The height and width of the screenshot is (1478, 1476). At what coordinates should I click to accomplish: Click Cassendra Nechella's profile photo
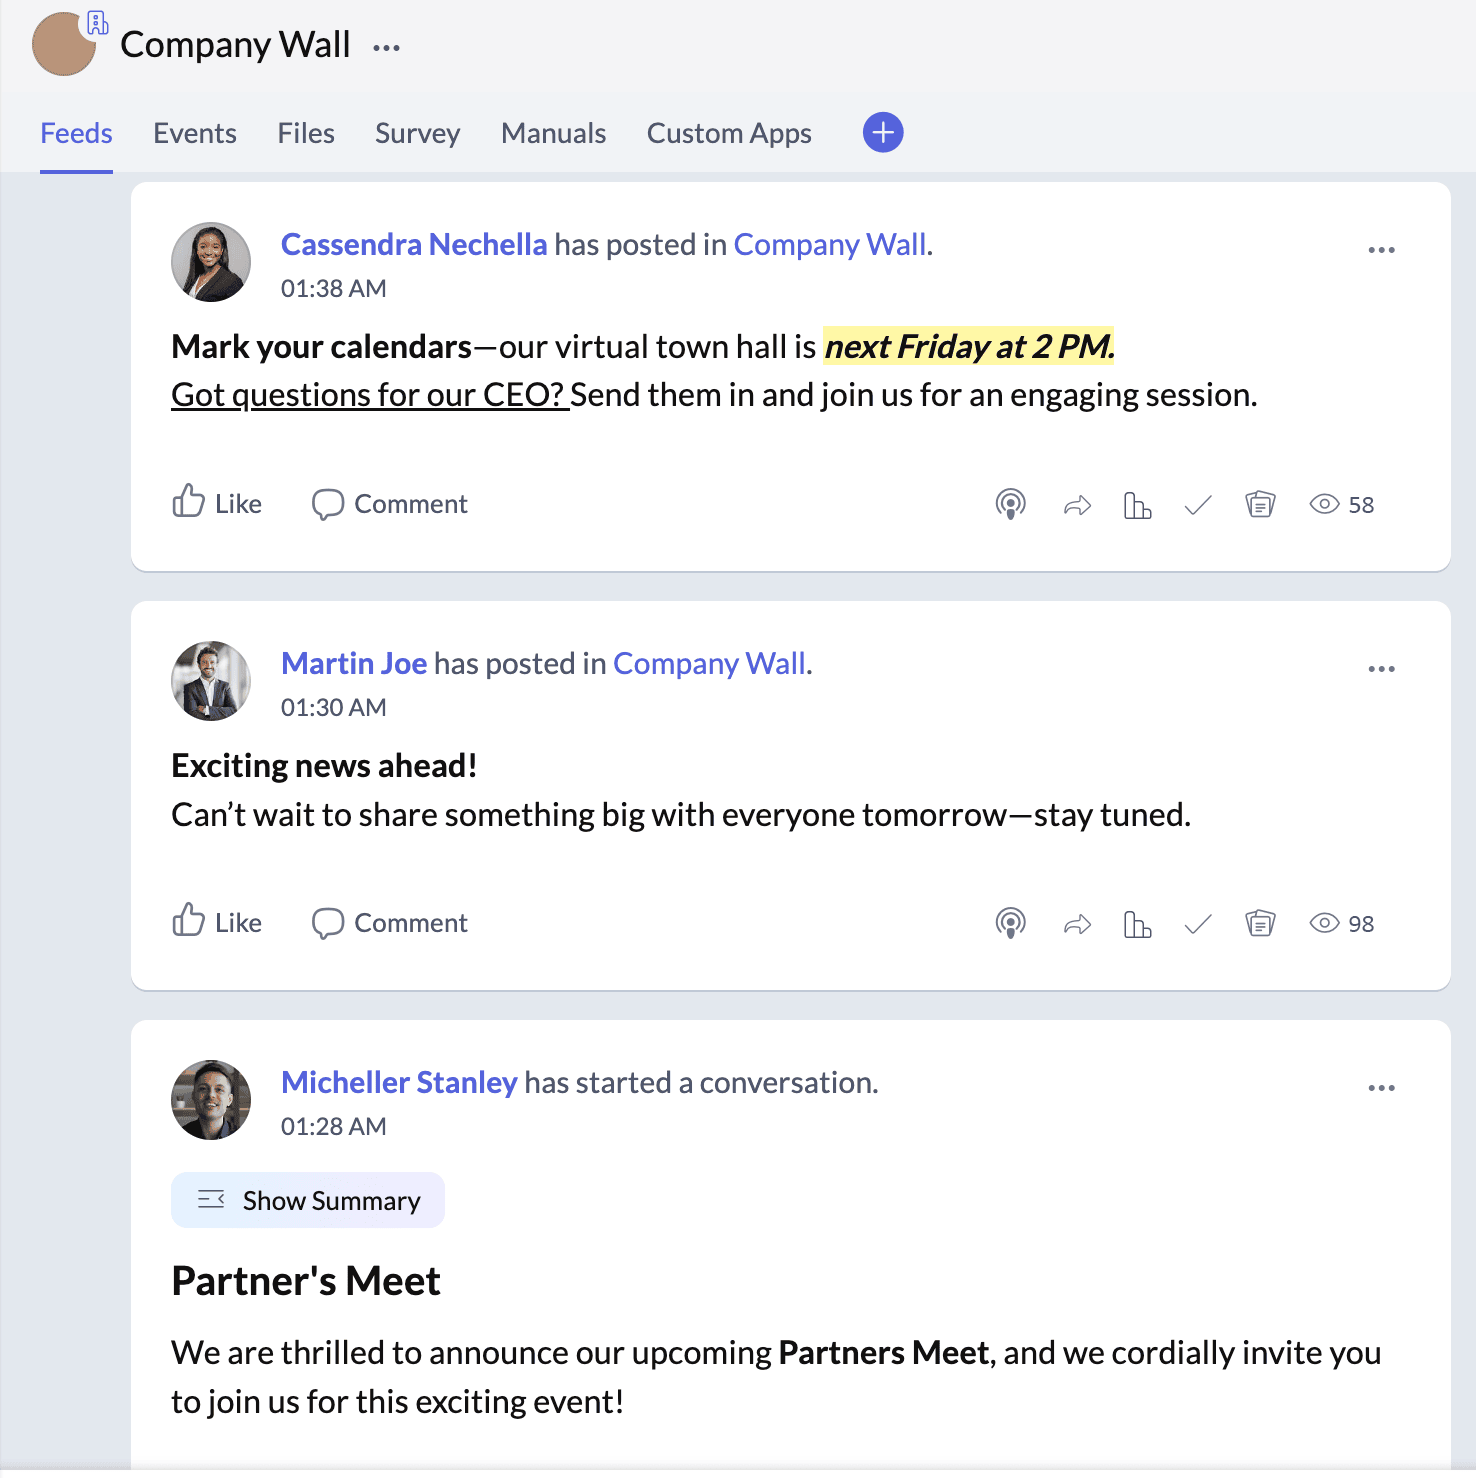click(211, 262)
